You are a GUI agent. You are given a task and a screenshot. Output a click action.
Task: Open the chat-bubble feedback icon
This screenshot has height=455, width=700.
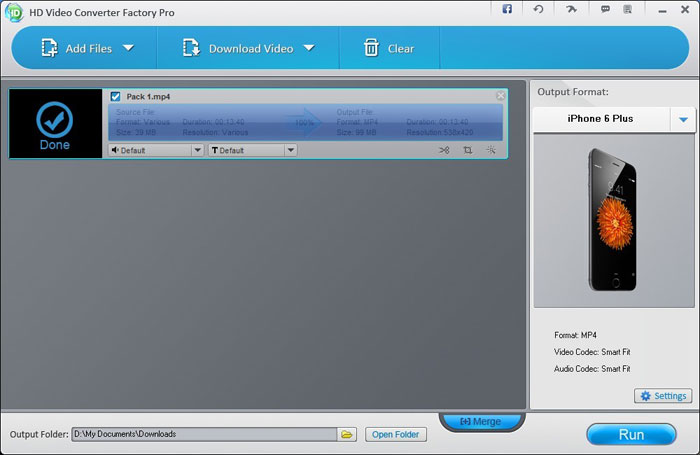[605, 9]
